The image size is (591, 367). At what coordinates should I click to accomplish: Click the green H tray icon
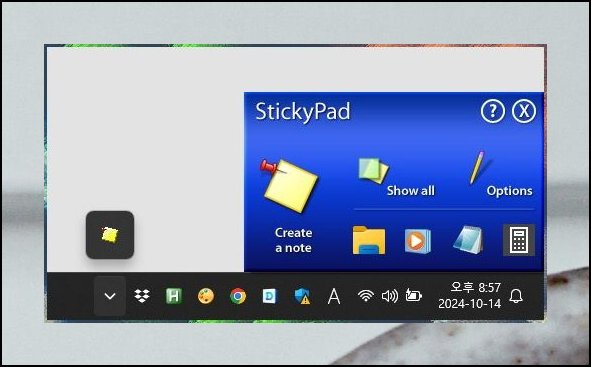(x=174, y=296)
